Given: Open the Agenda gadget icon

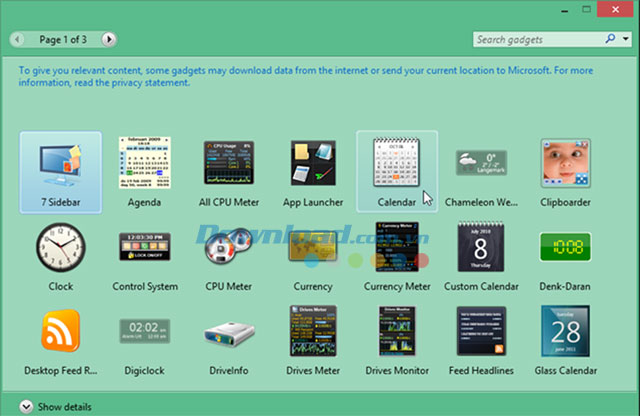Looking at the screenshot, I should tap(144, 163).
